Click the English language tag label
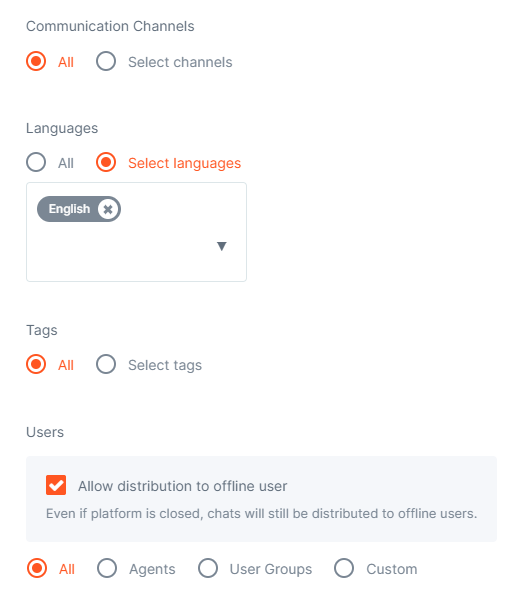 tap(69, 209)
